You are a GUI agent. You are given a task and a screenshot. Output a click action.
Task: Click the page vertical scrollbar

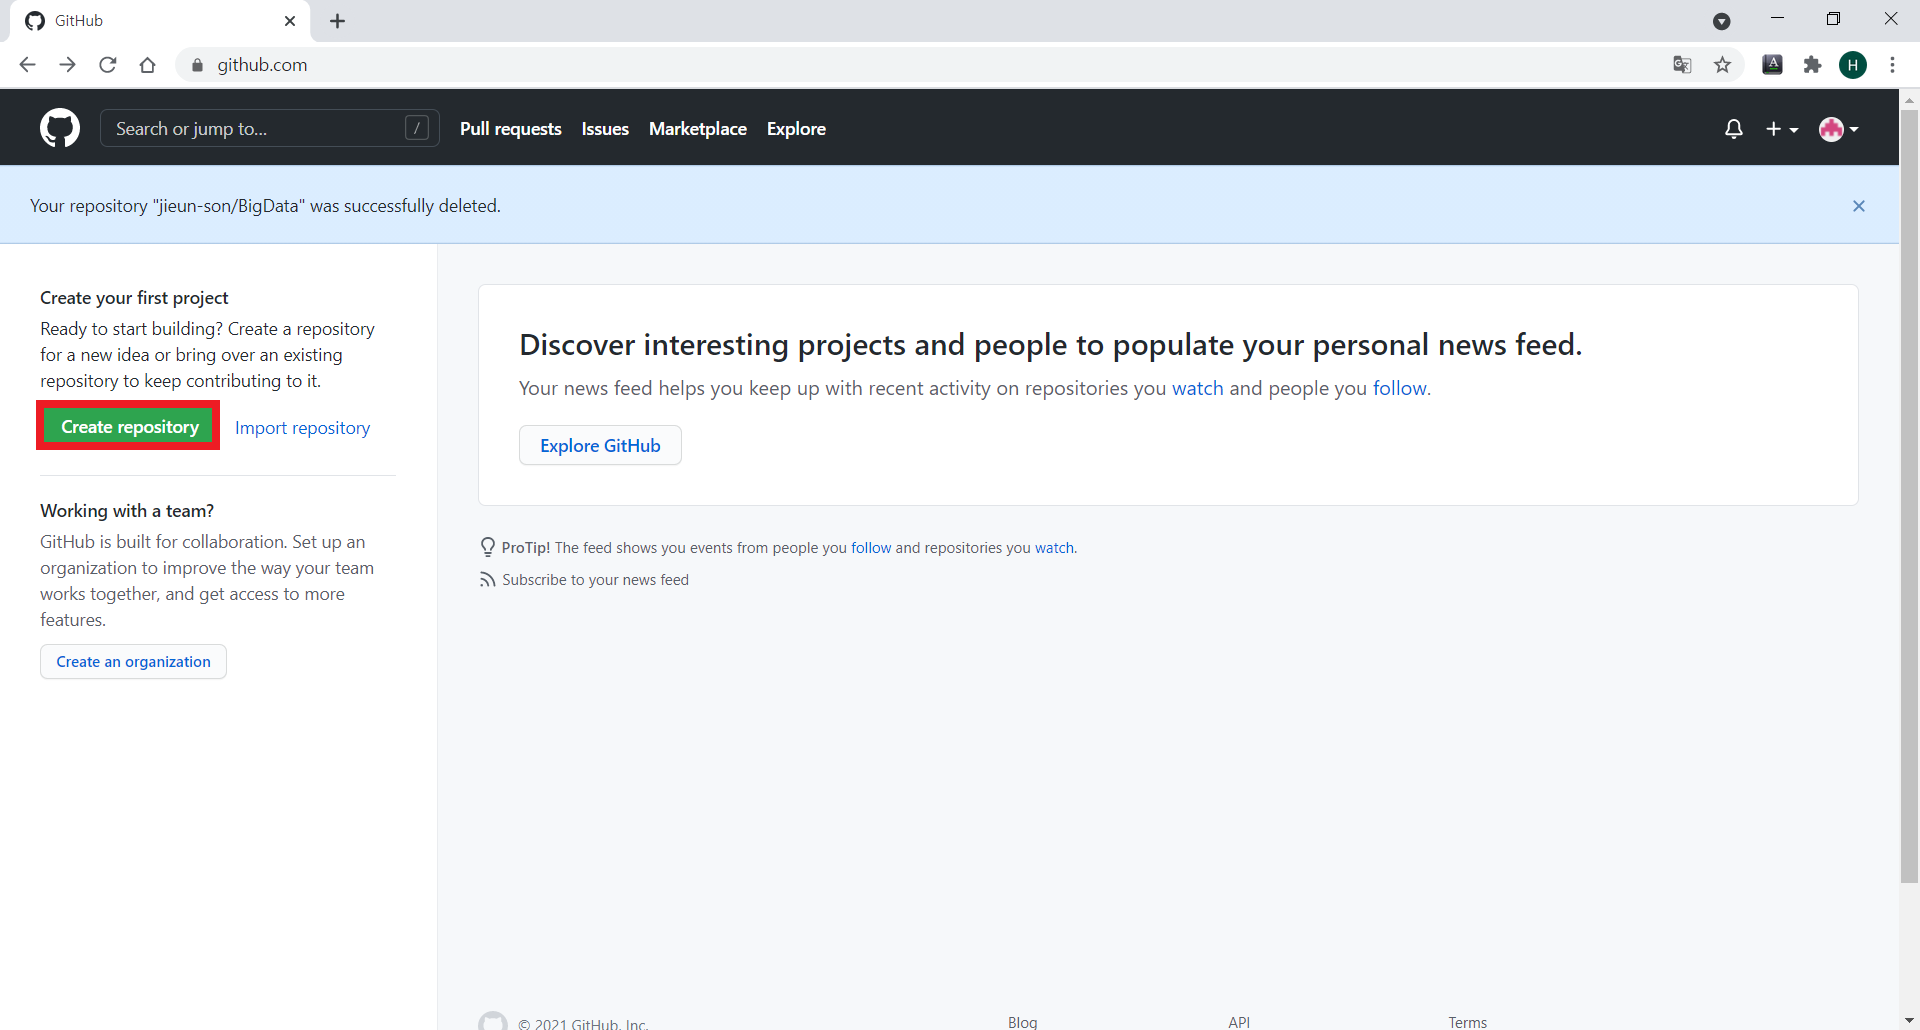(1909, 497)
